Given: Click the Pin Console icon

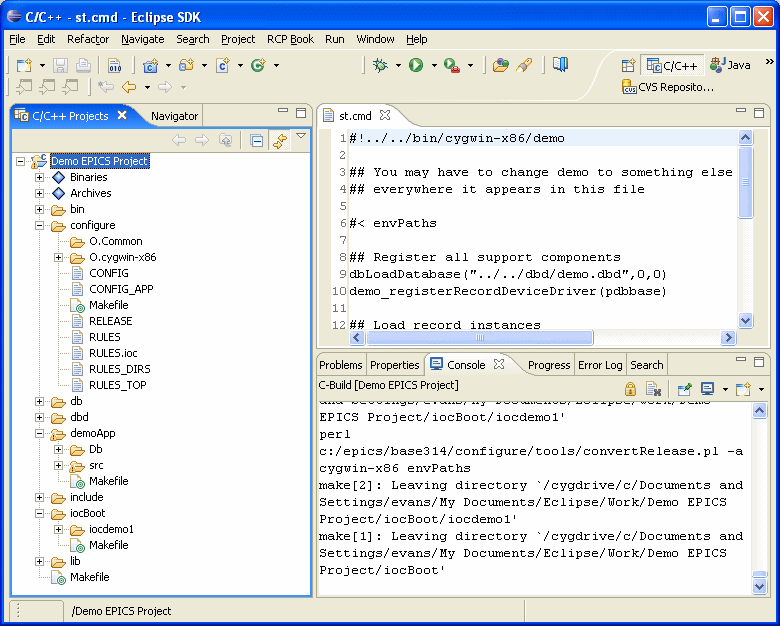Looking at the screenshot, I should tap(685, 389).
